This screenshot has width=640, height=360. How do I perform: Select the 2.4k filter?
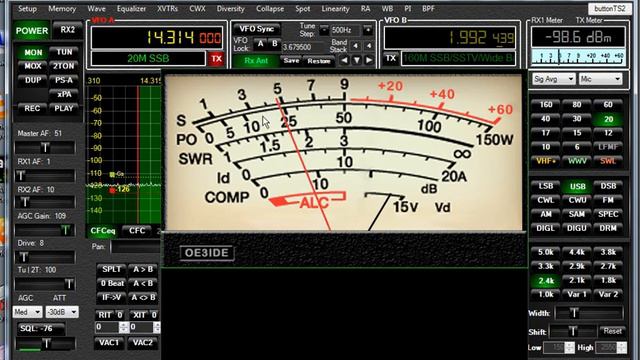click(x=546, y=281)
